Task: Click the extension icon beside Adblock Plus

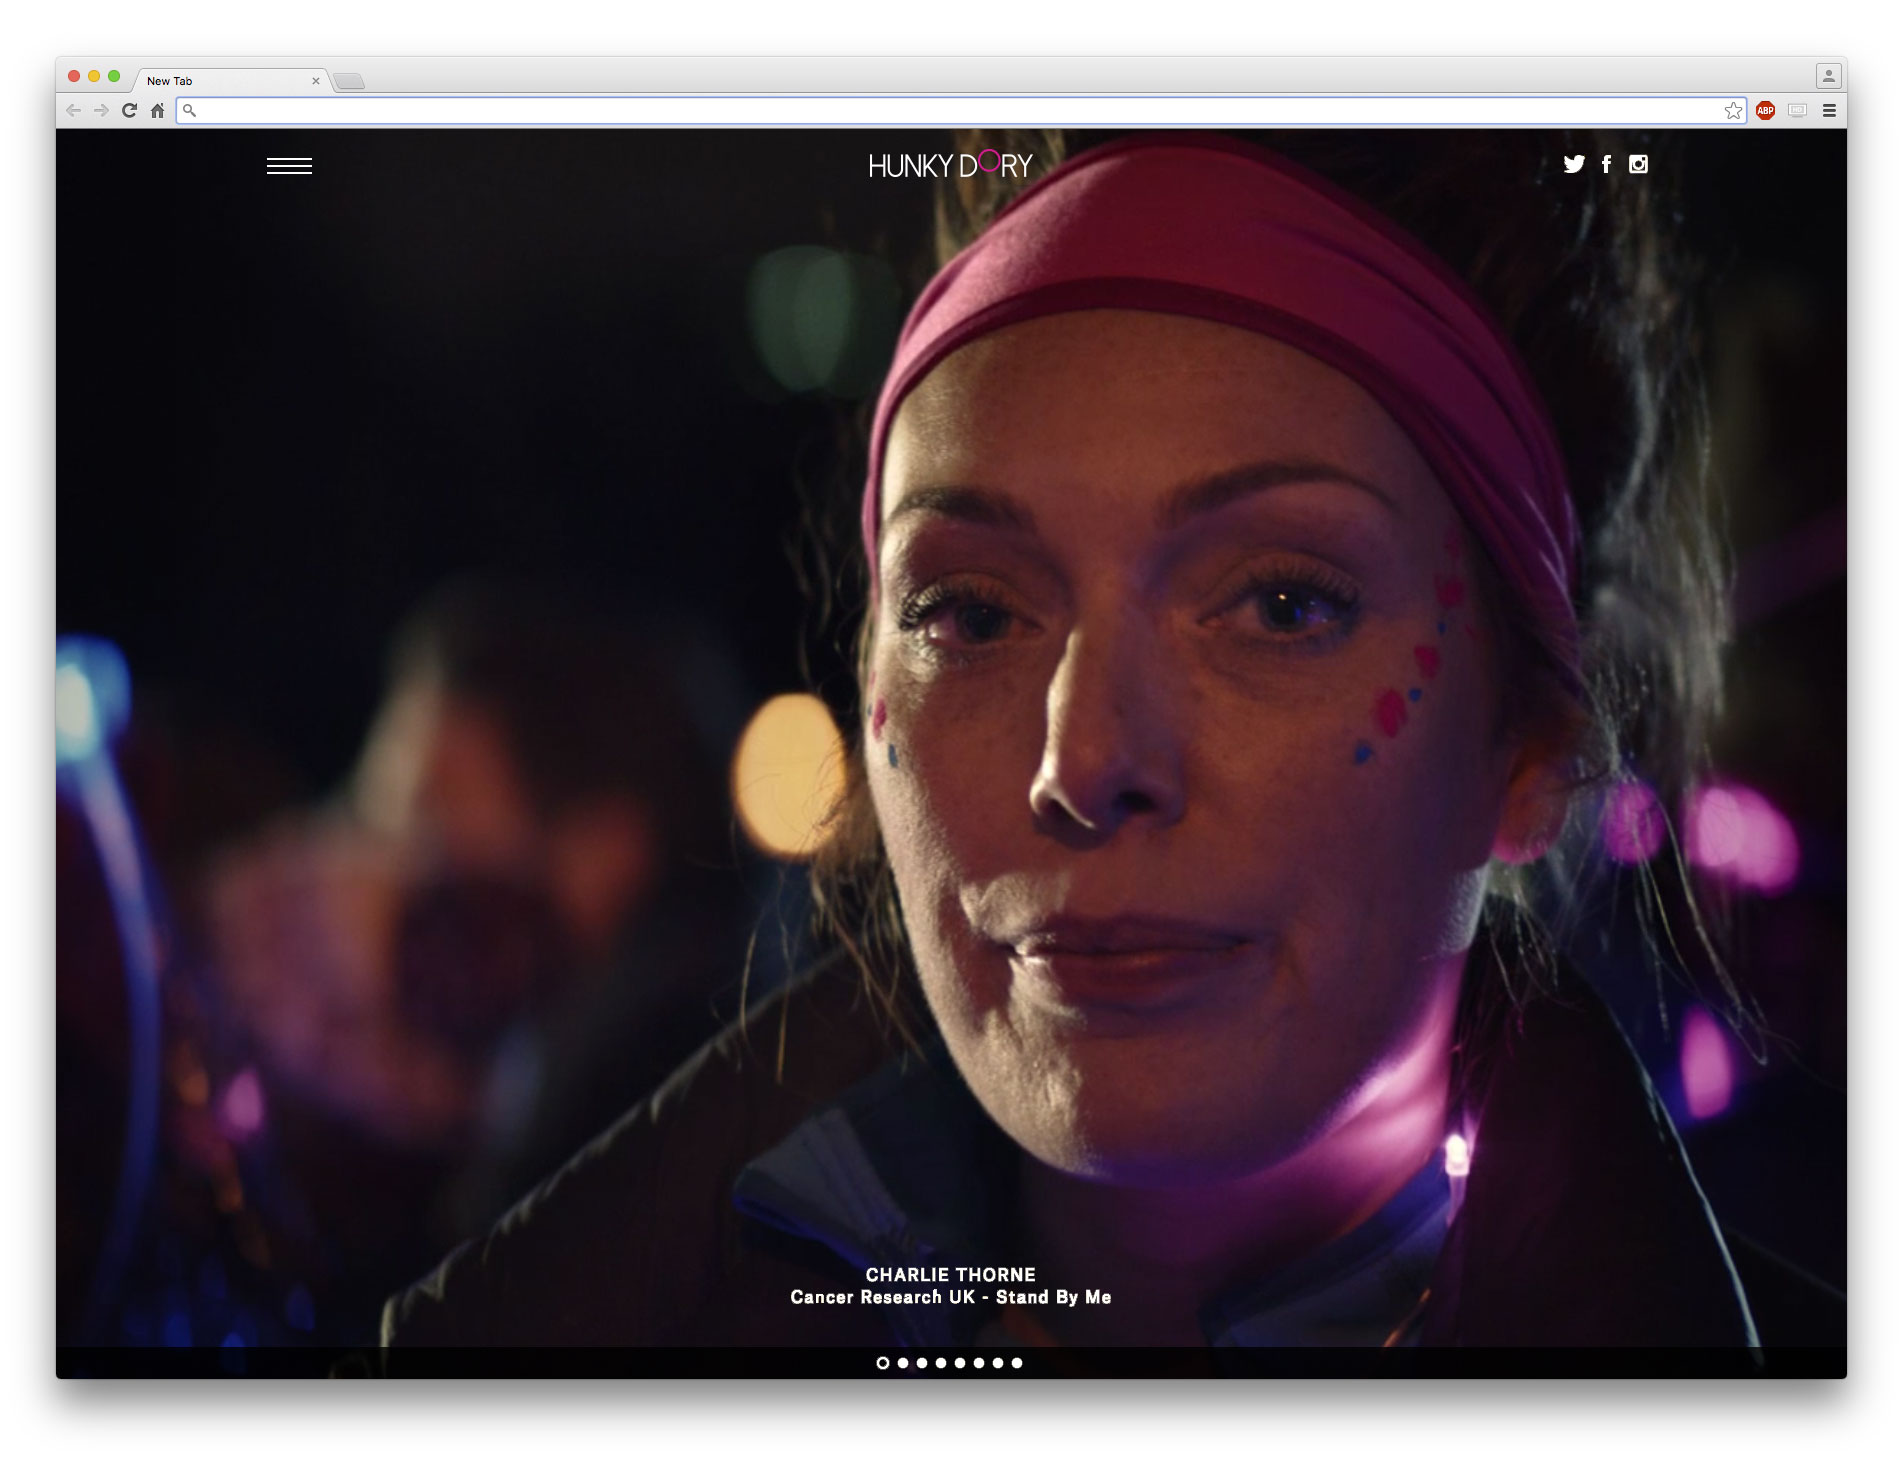Action: coord(1797,111)
